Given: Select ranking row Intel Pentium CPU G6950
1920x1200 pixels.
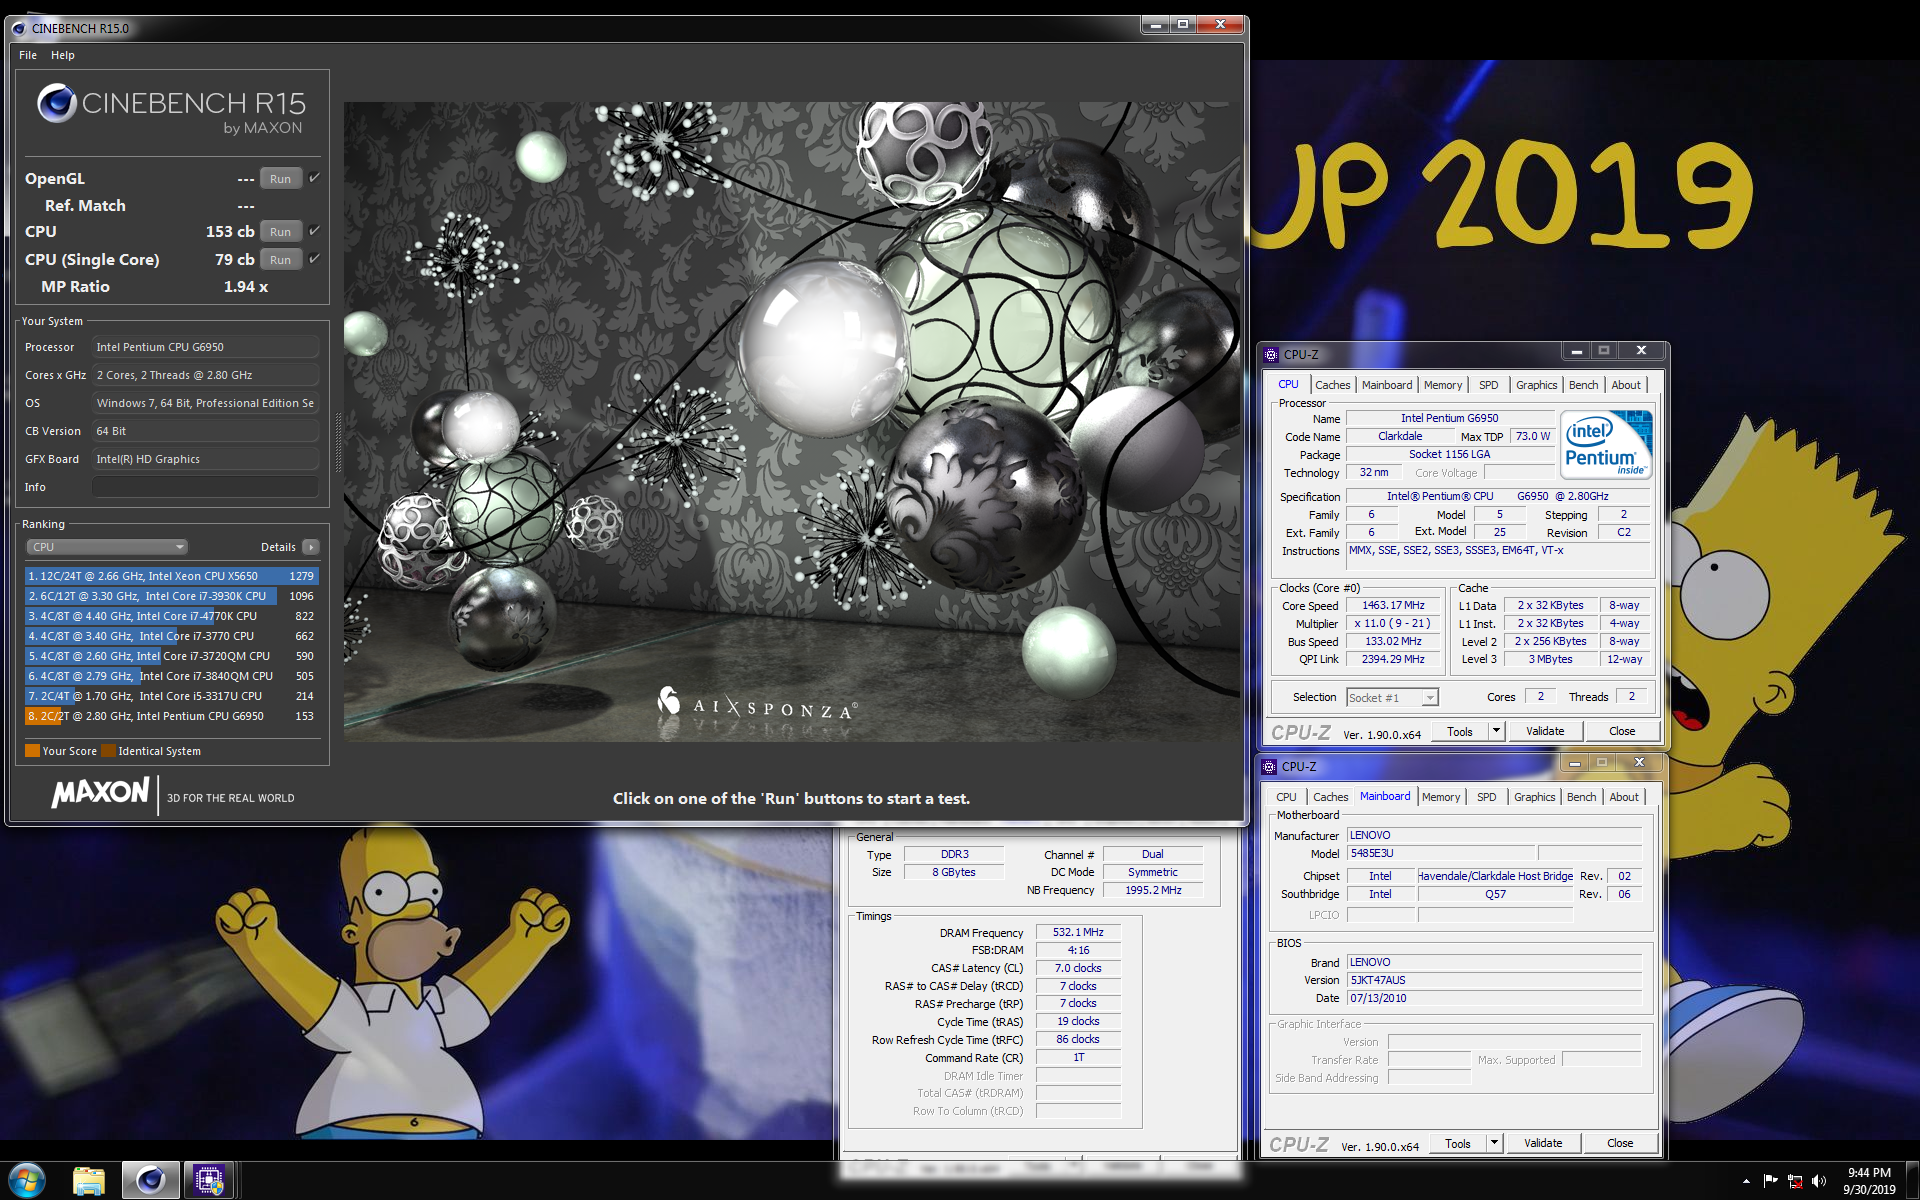Looking at the screenshot, I should (x=171, y=716).
